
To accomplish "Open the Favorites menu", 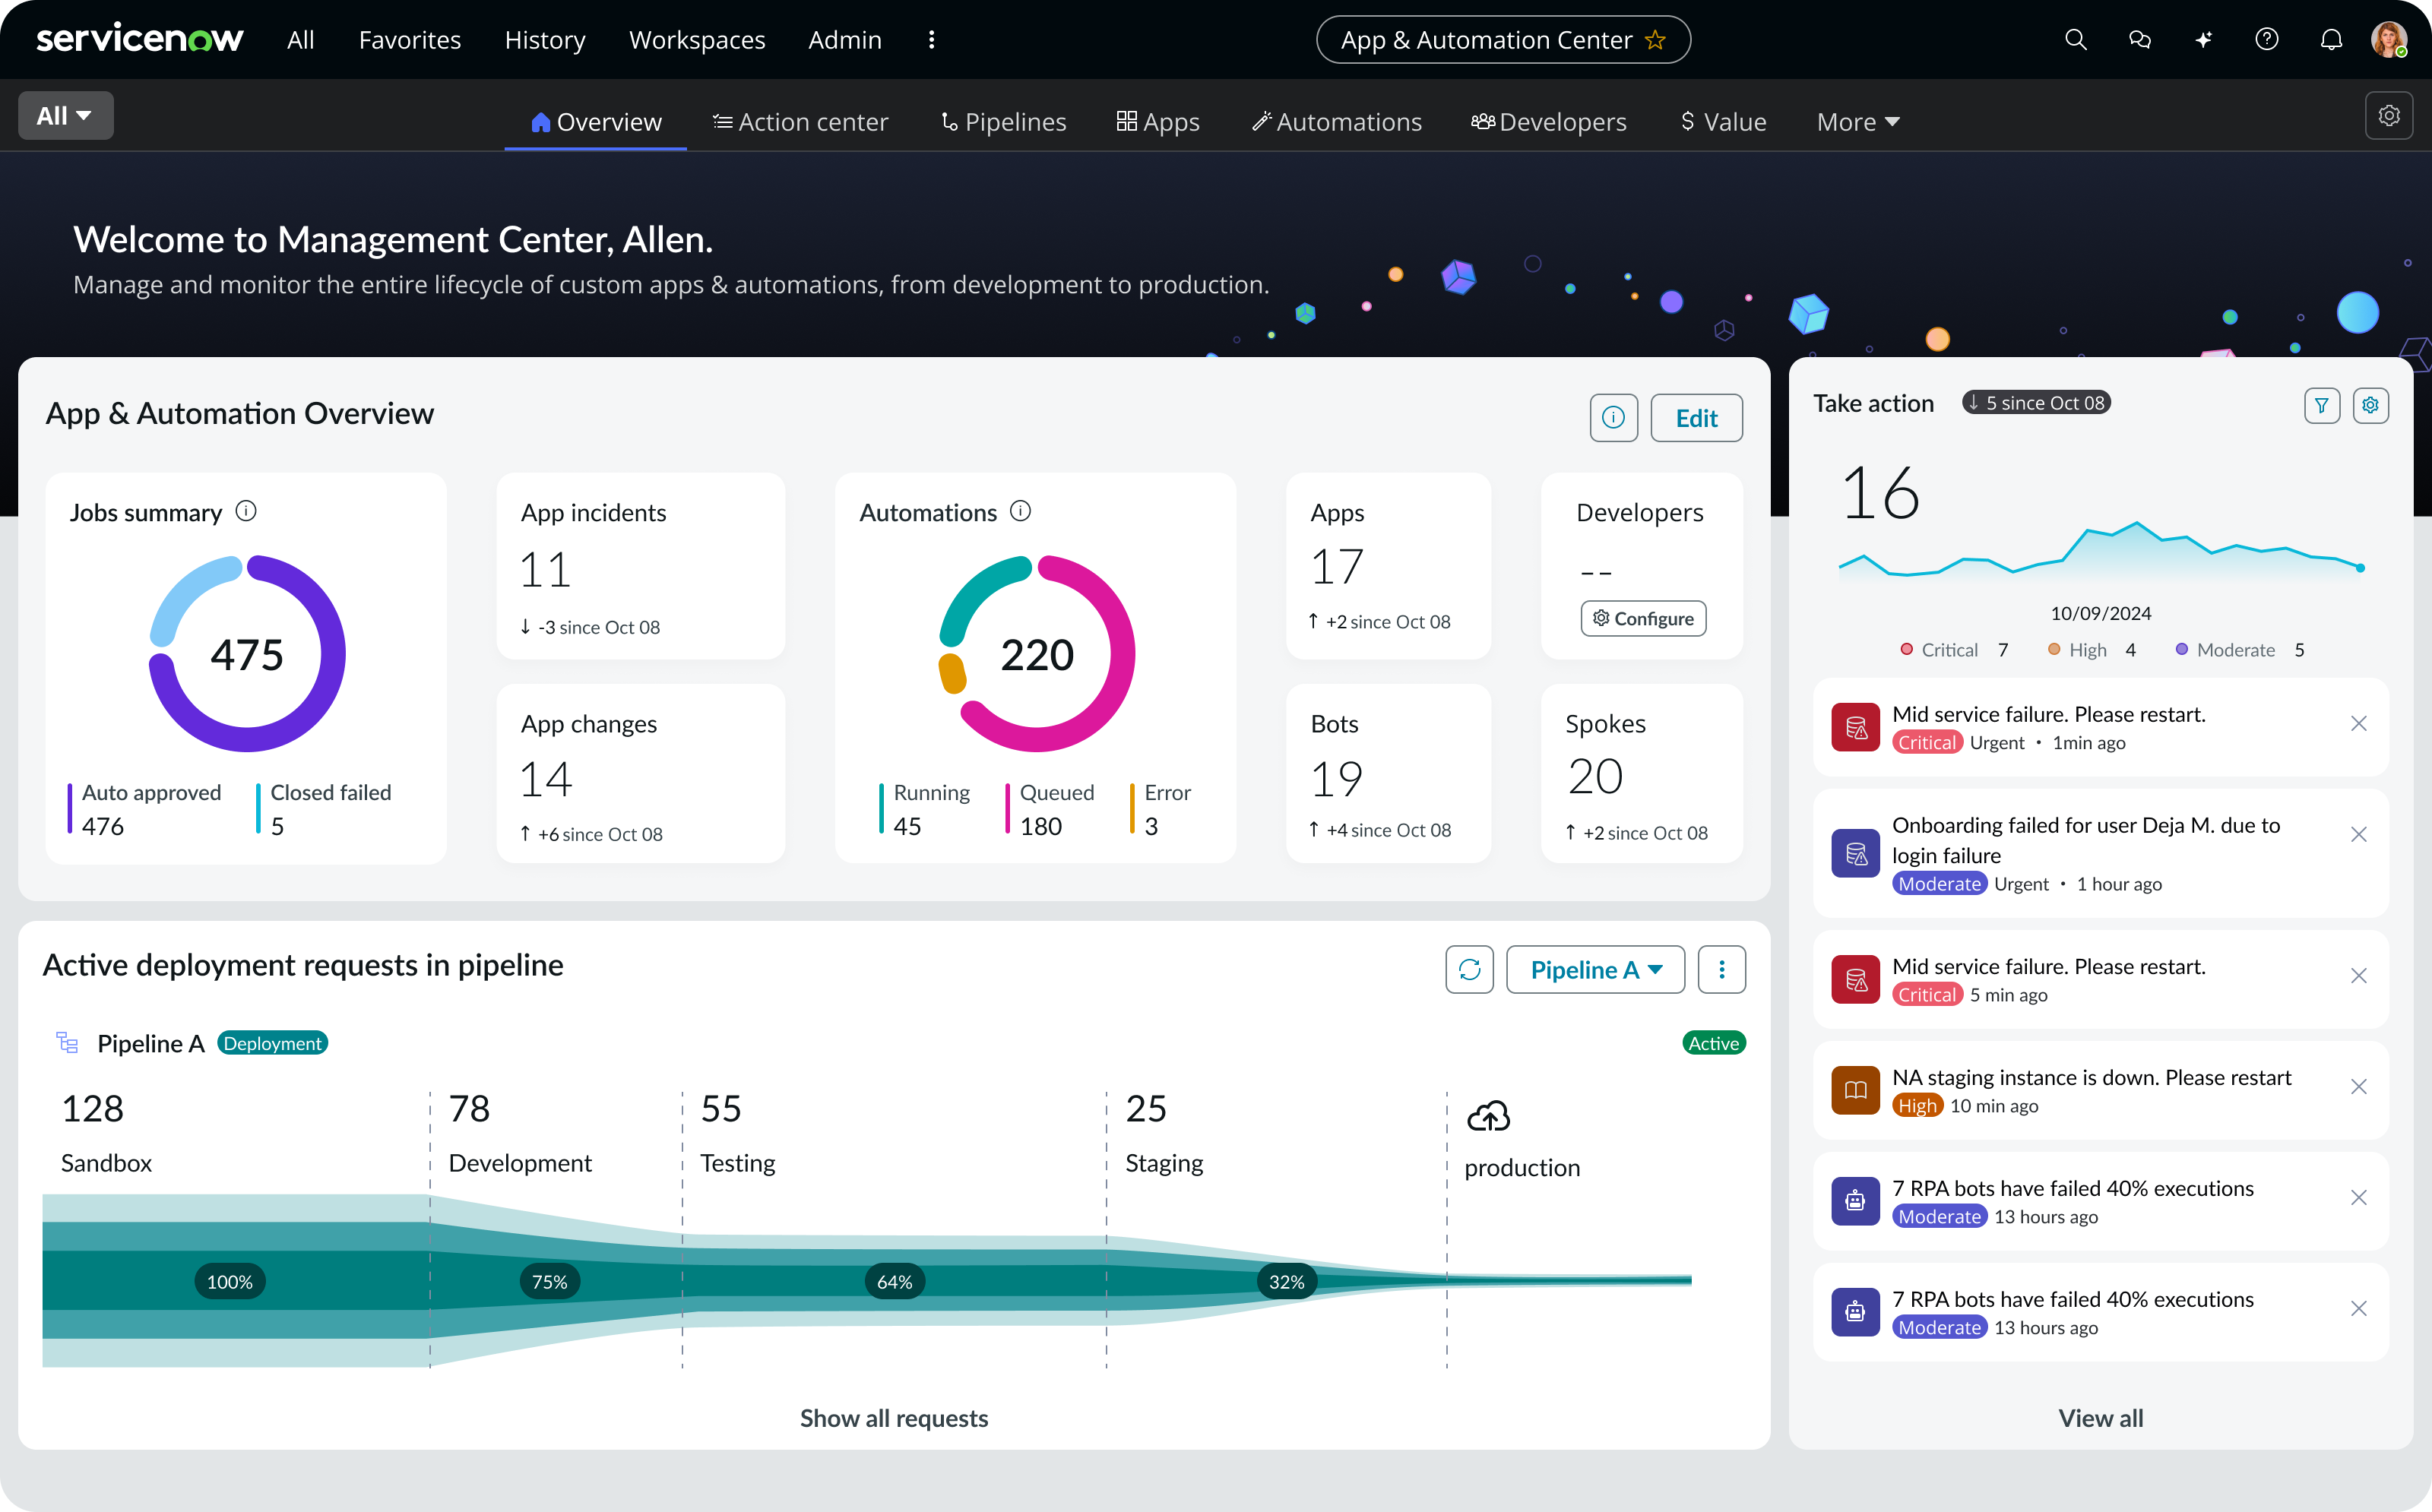I will coord(410,40).
